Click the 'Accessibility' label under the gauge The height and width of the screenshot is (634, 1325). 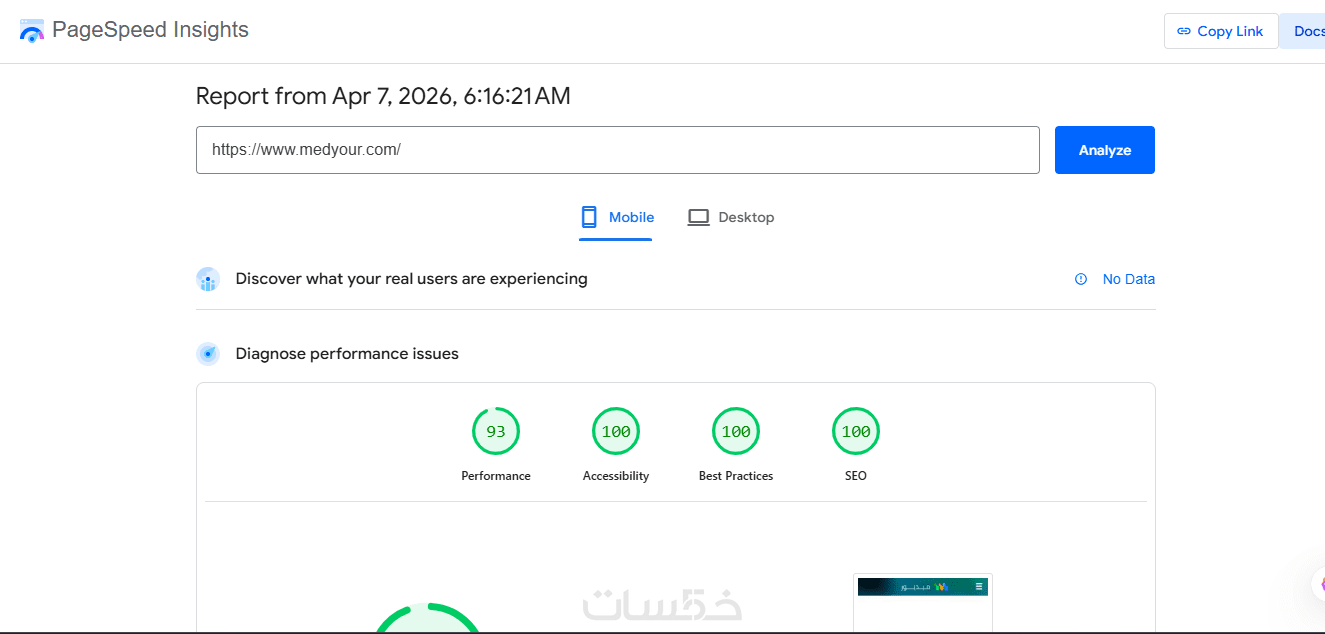point(616,476)
